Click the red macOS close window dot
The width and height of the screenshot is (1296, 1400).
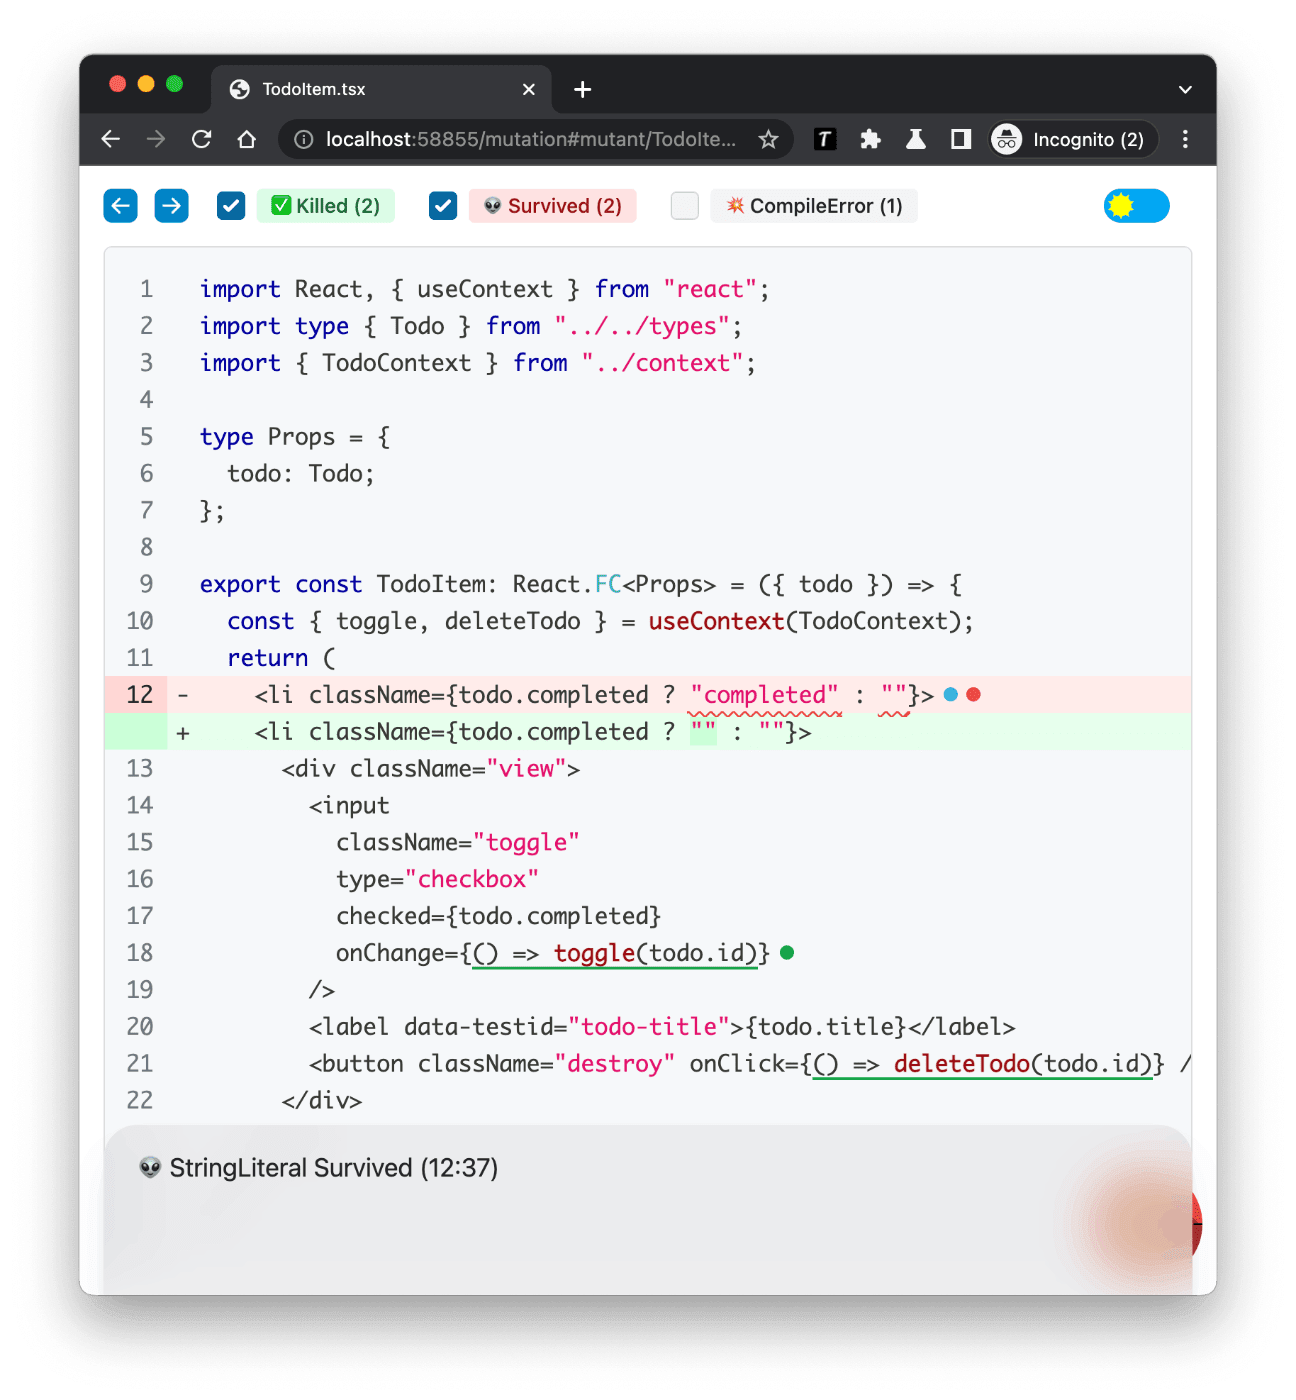(117, 84)
